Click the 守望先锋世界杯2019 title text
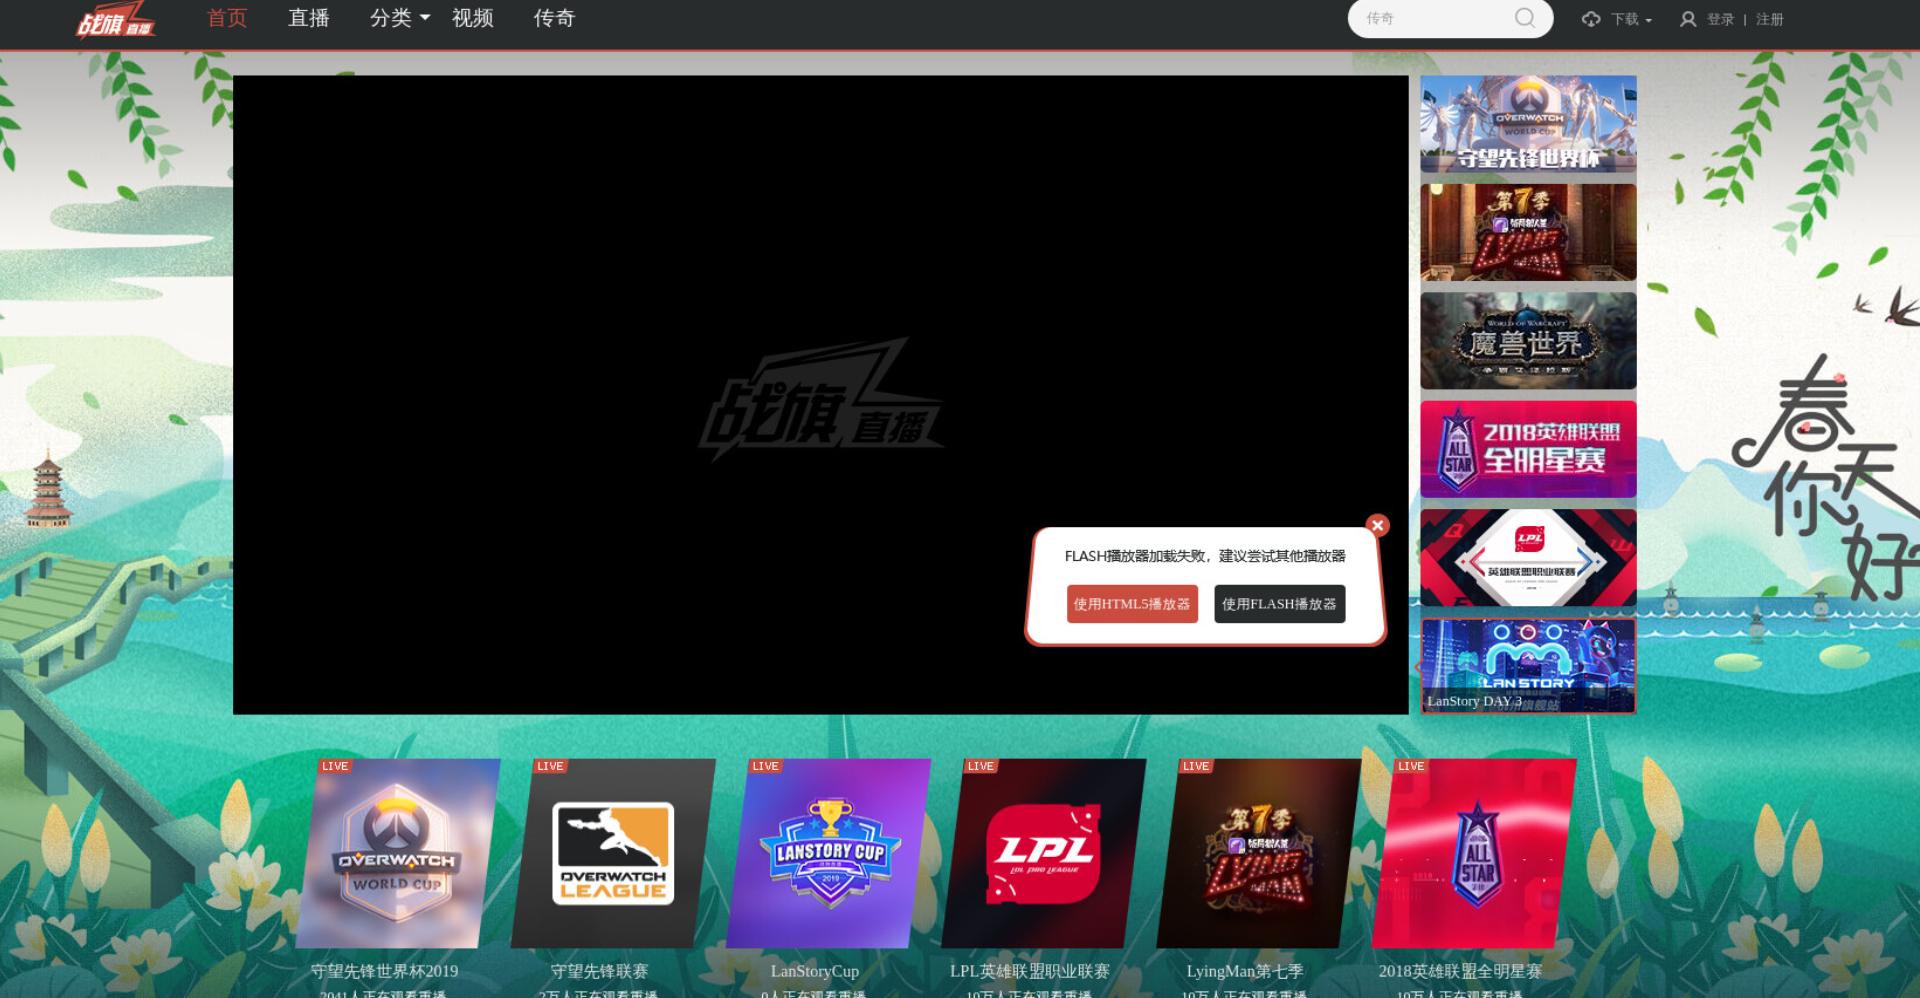The image size is (1920, 998). click(x=384, y=971)
